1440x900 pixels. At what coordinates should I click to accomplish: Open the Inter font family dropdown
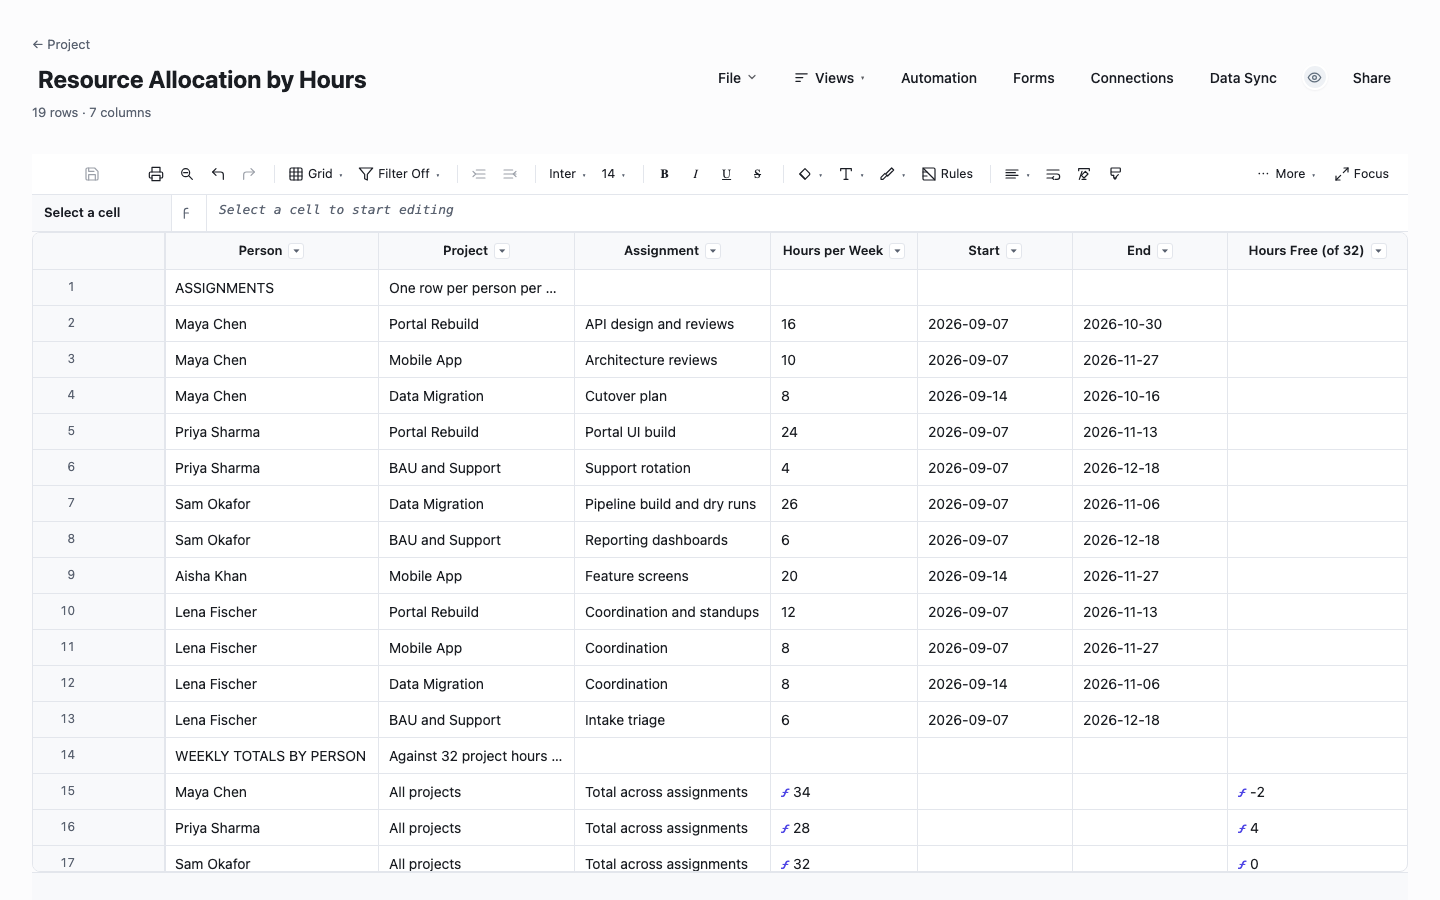click(x=567, y=174)
